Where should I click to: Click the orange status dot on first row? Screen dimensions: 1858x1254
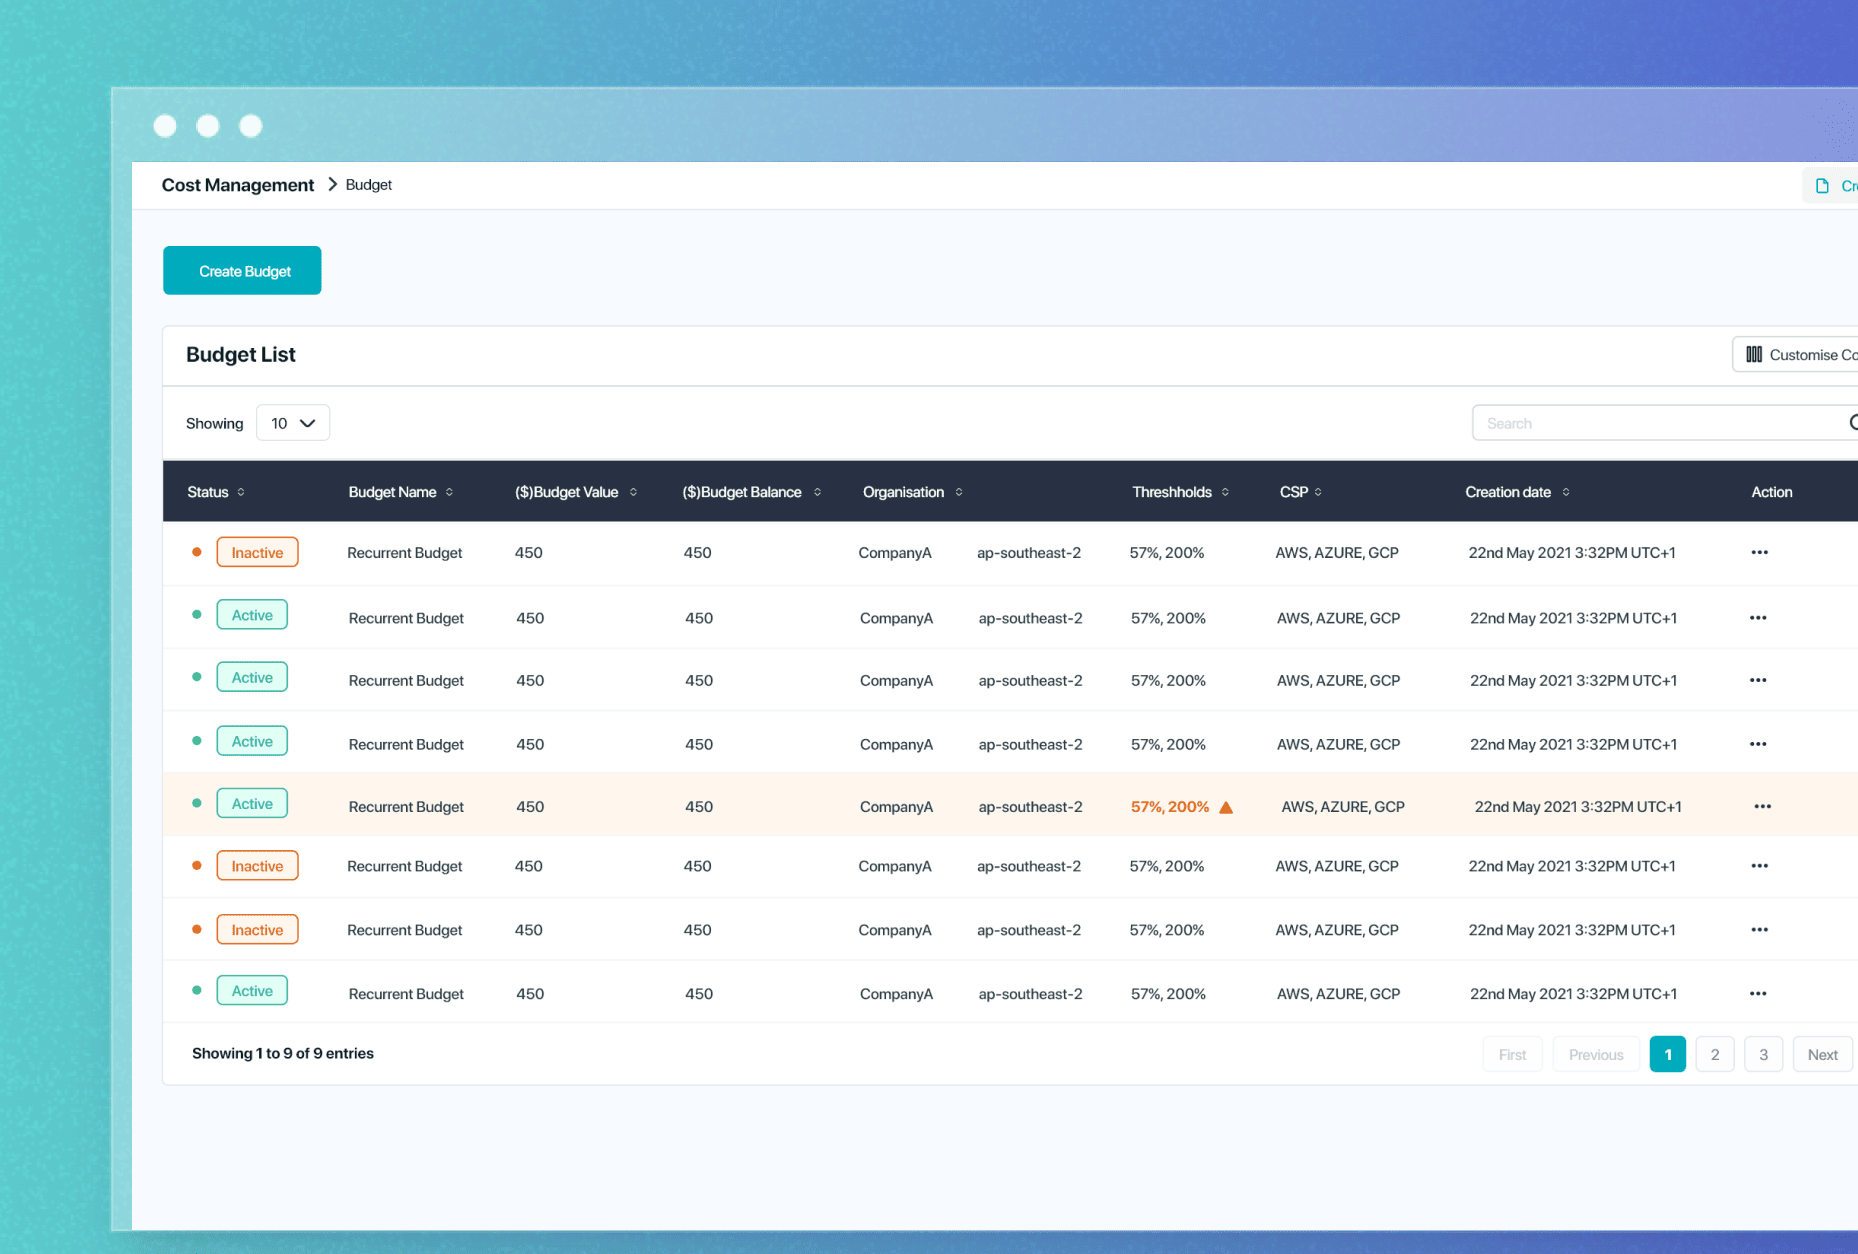coord(196,551)
